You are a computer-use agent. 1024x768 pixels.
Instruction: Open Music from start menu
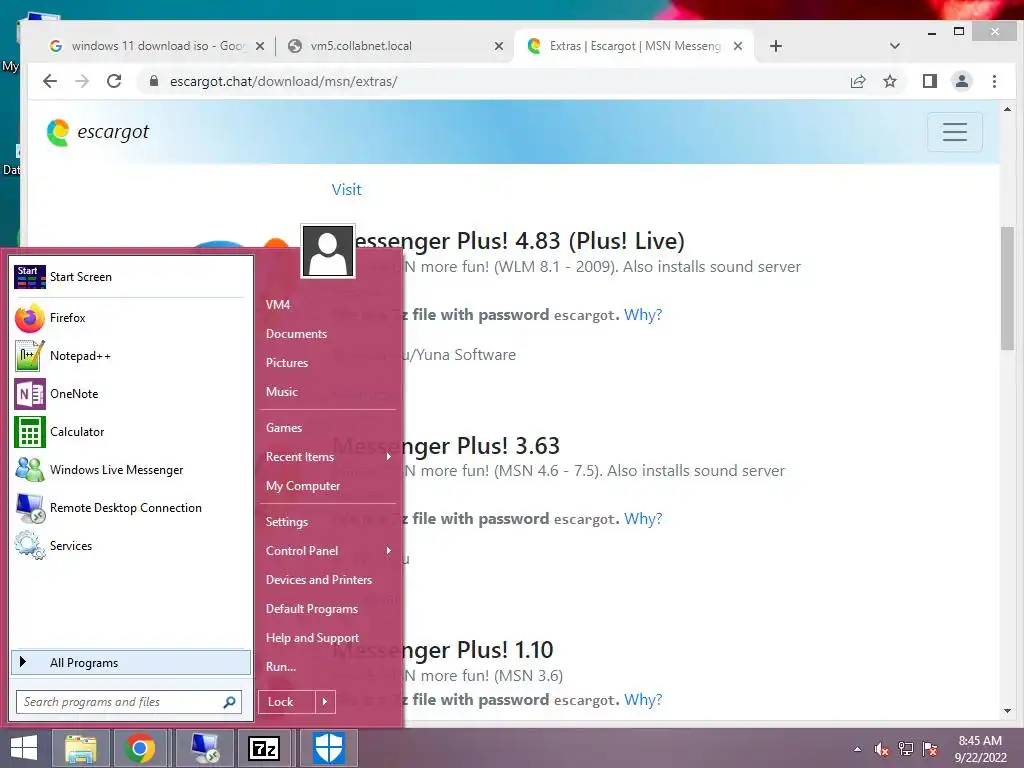pos(281,392)
